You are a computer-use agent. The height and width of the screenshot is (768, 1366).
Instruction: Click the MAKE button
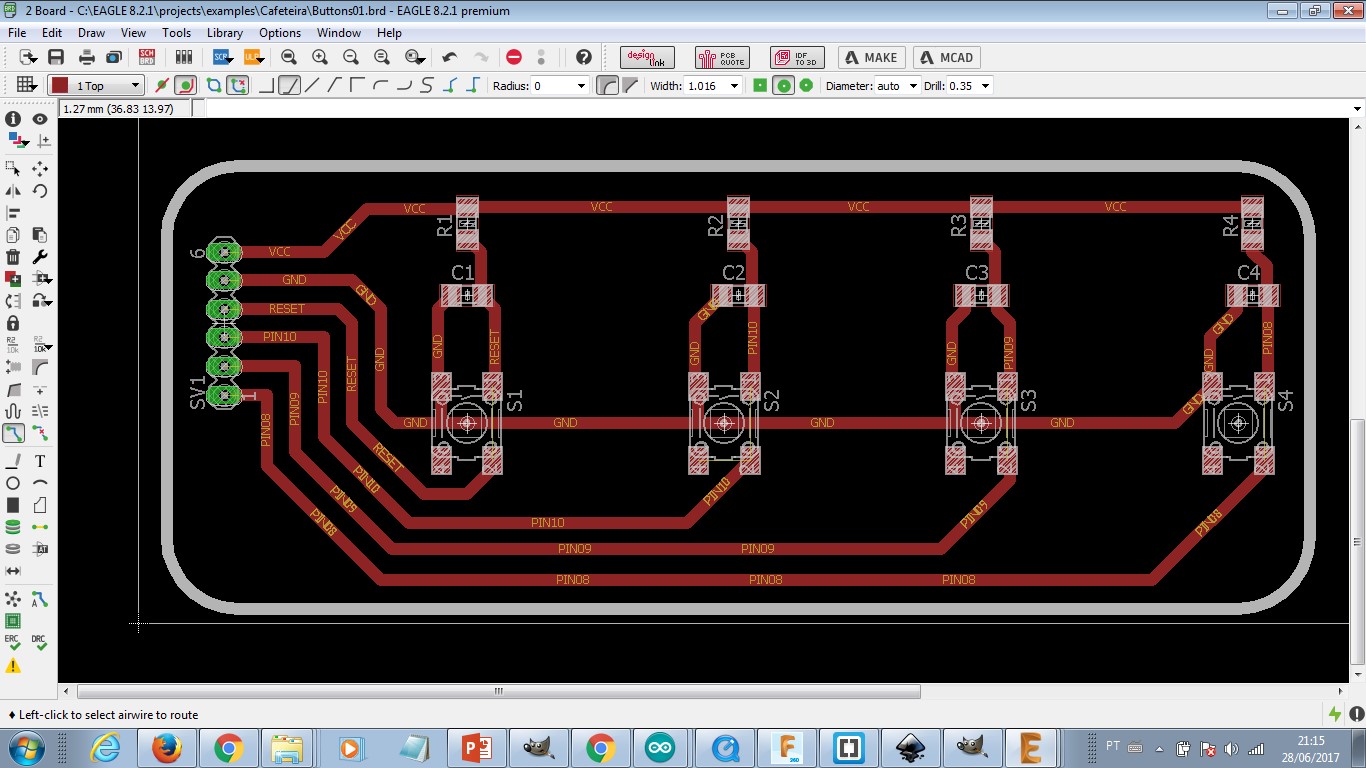(x=872, y=58)
